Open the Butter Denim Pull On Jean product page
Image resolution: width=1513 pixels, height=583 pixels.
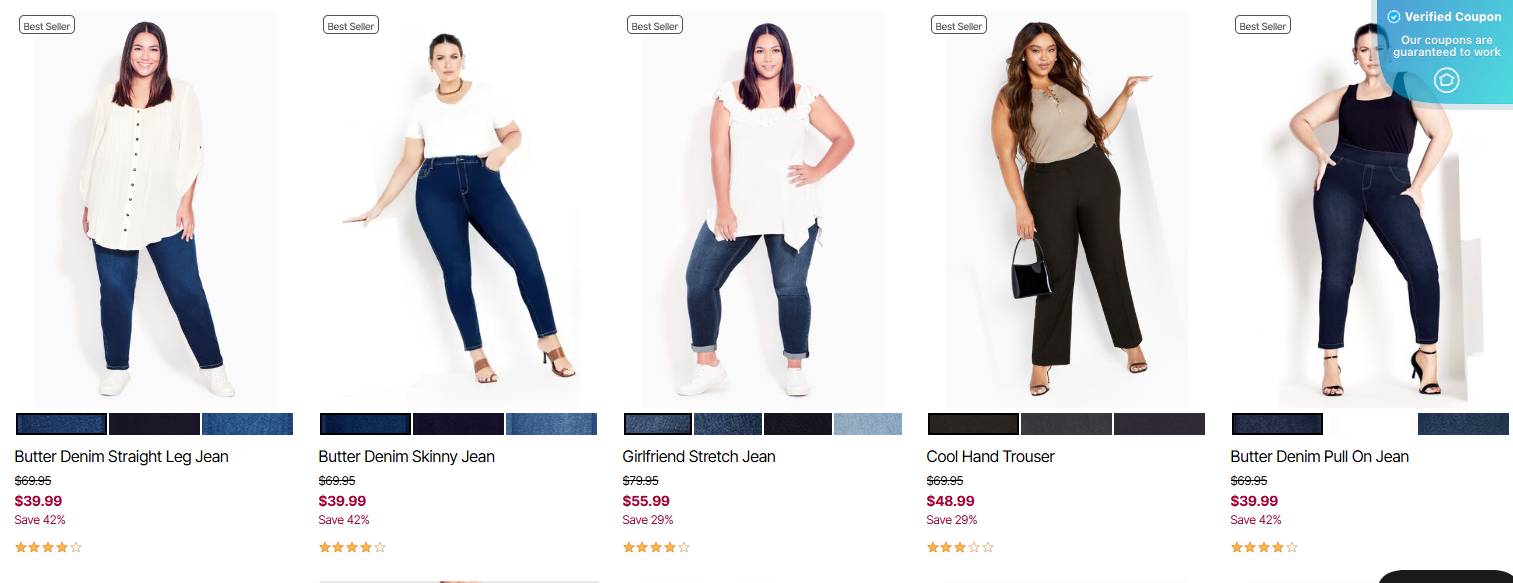tap(1319, 456)
